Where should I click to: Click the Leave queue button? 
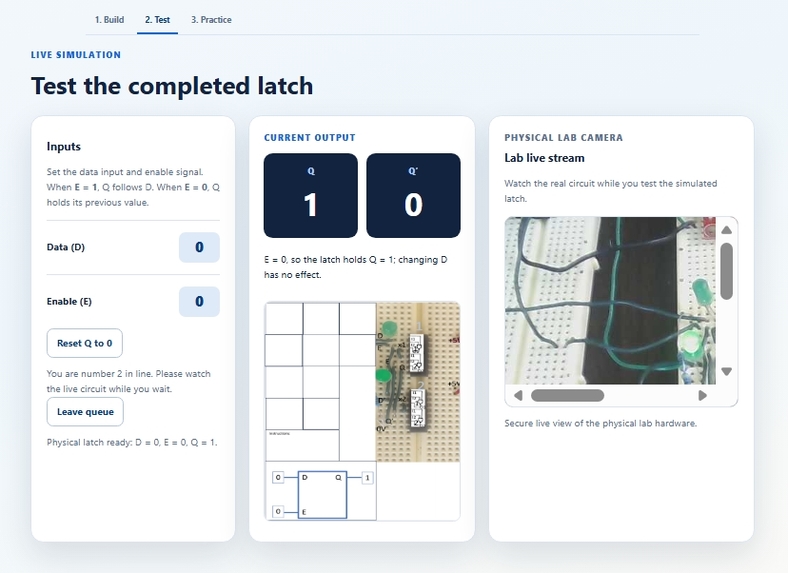[85, 412]
